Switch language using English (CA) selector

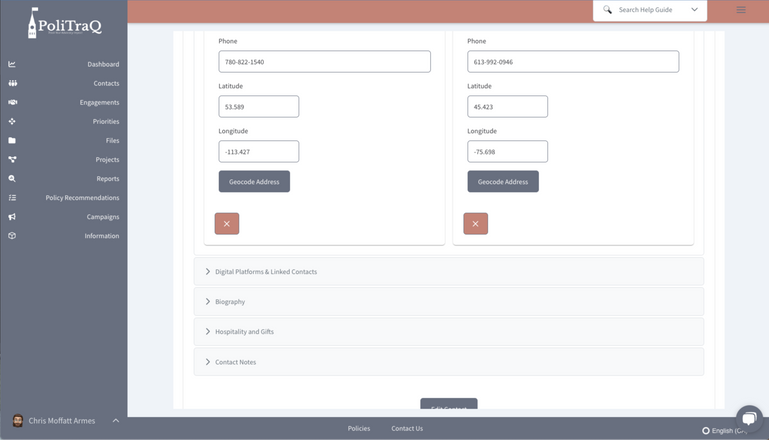(724, 430)
